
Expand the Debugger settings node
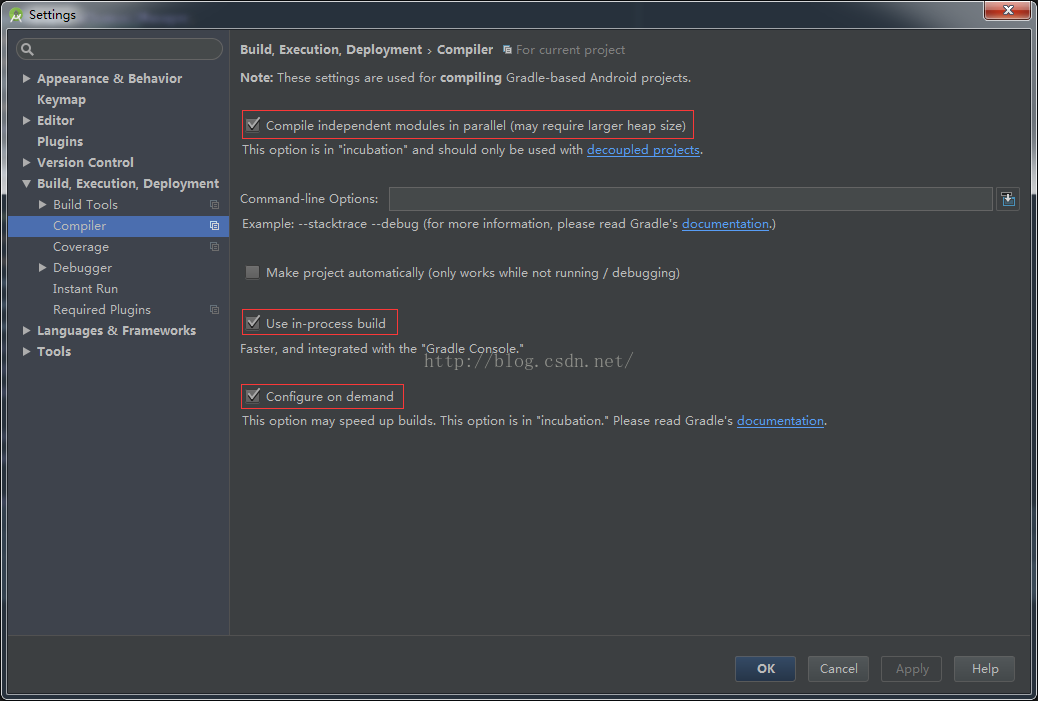point(43,268)
